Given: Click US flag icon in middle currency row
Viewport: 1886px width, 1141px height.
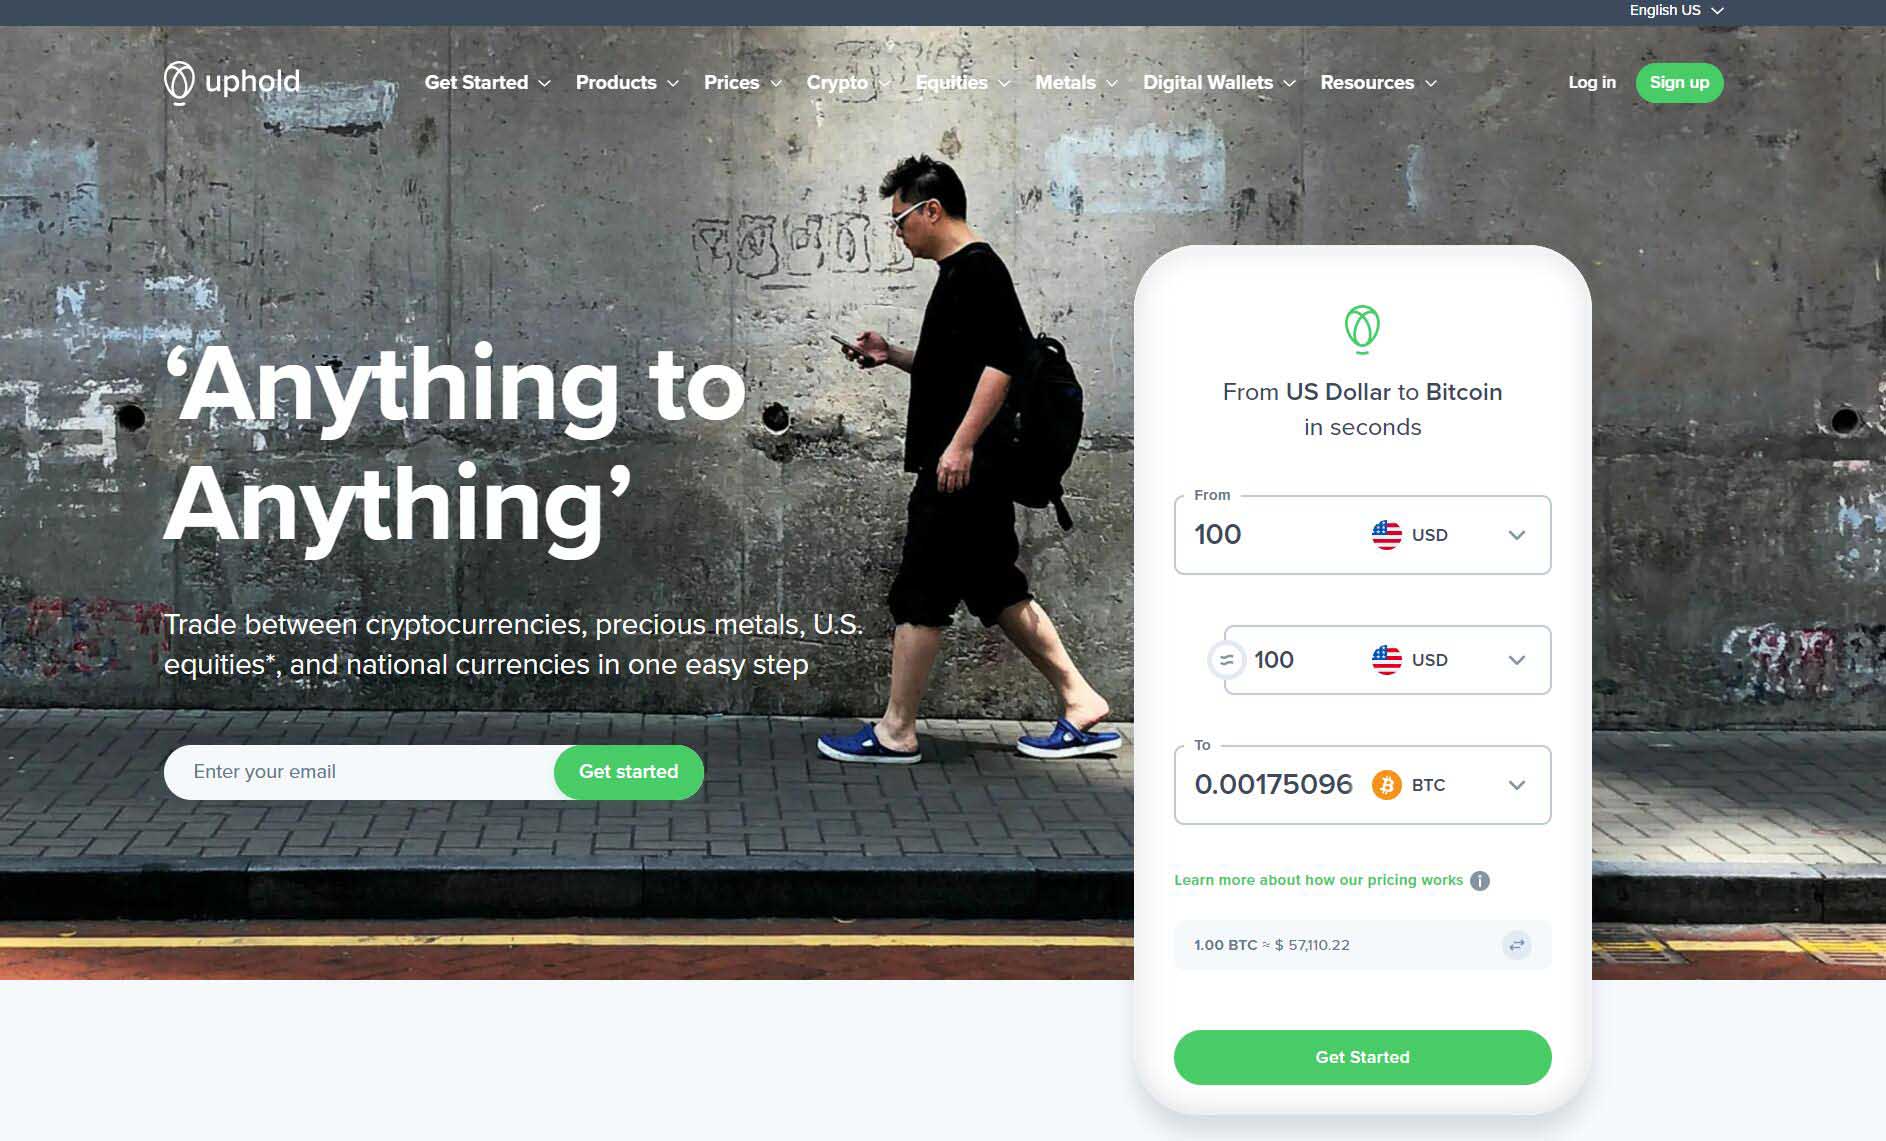Looking at the screenshot, I should [x=1386, y=660].
